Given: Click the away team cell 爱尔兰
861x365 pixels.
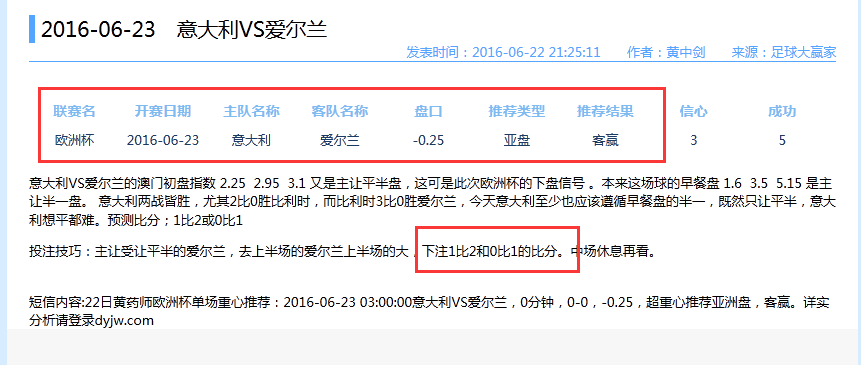Looking at the screenshot, I should pyautogui.click(x=340, y=141).
